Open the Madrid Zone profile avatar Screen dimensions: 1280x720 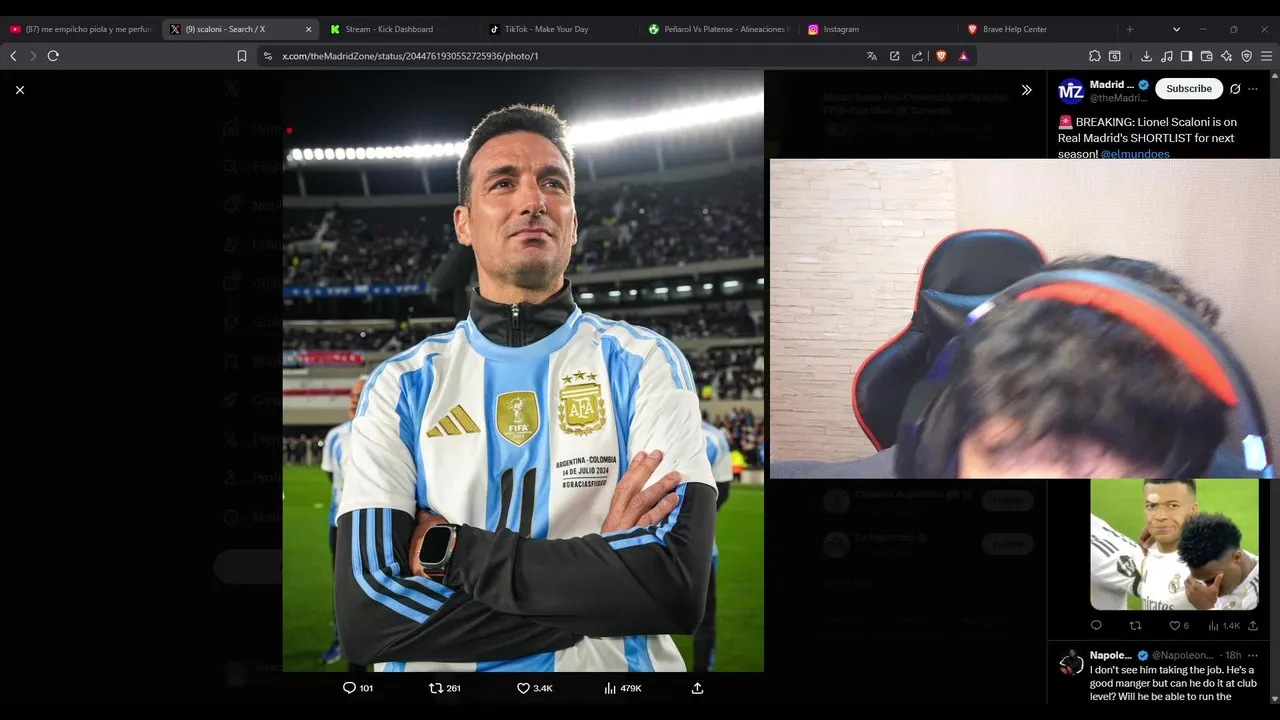coord(1071,91)
